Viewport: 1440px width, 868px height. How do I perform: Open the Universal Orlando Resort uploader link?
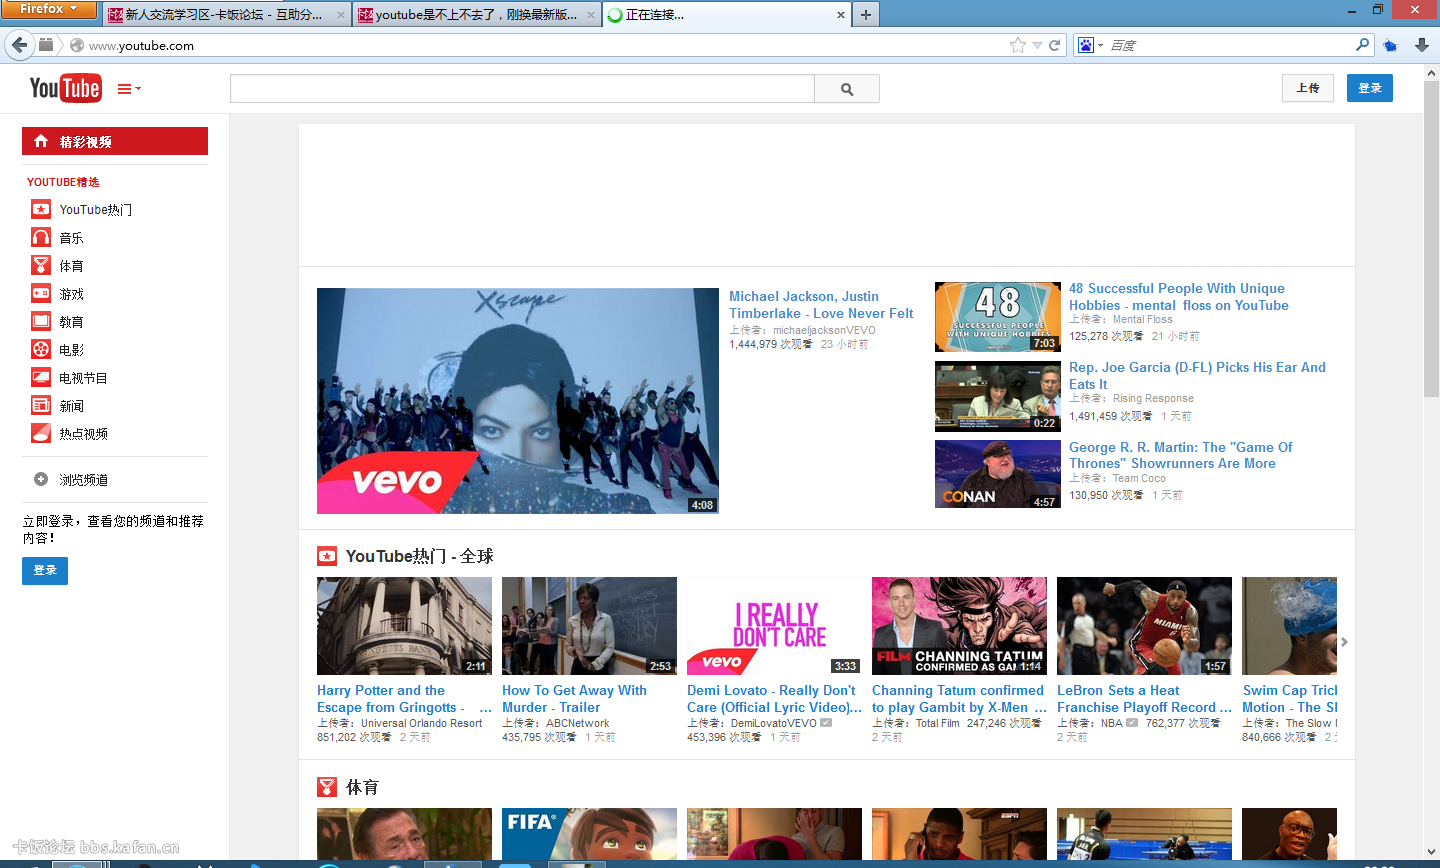tap(421, 723)
